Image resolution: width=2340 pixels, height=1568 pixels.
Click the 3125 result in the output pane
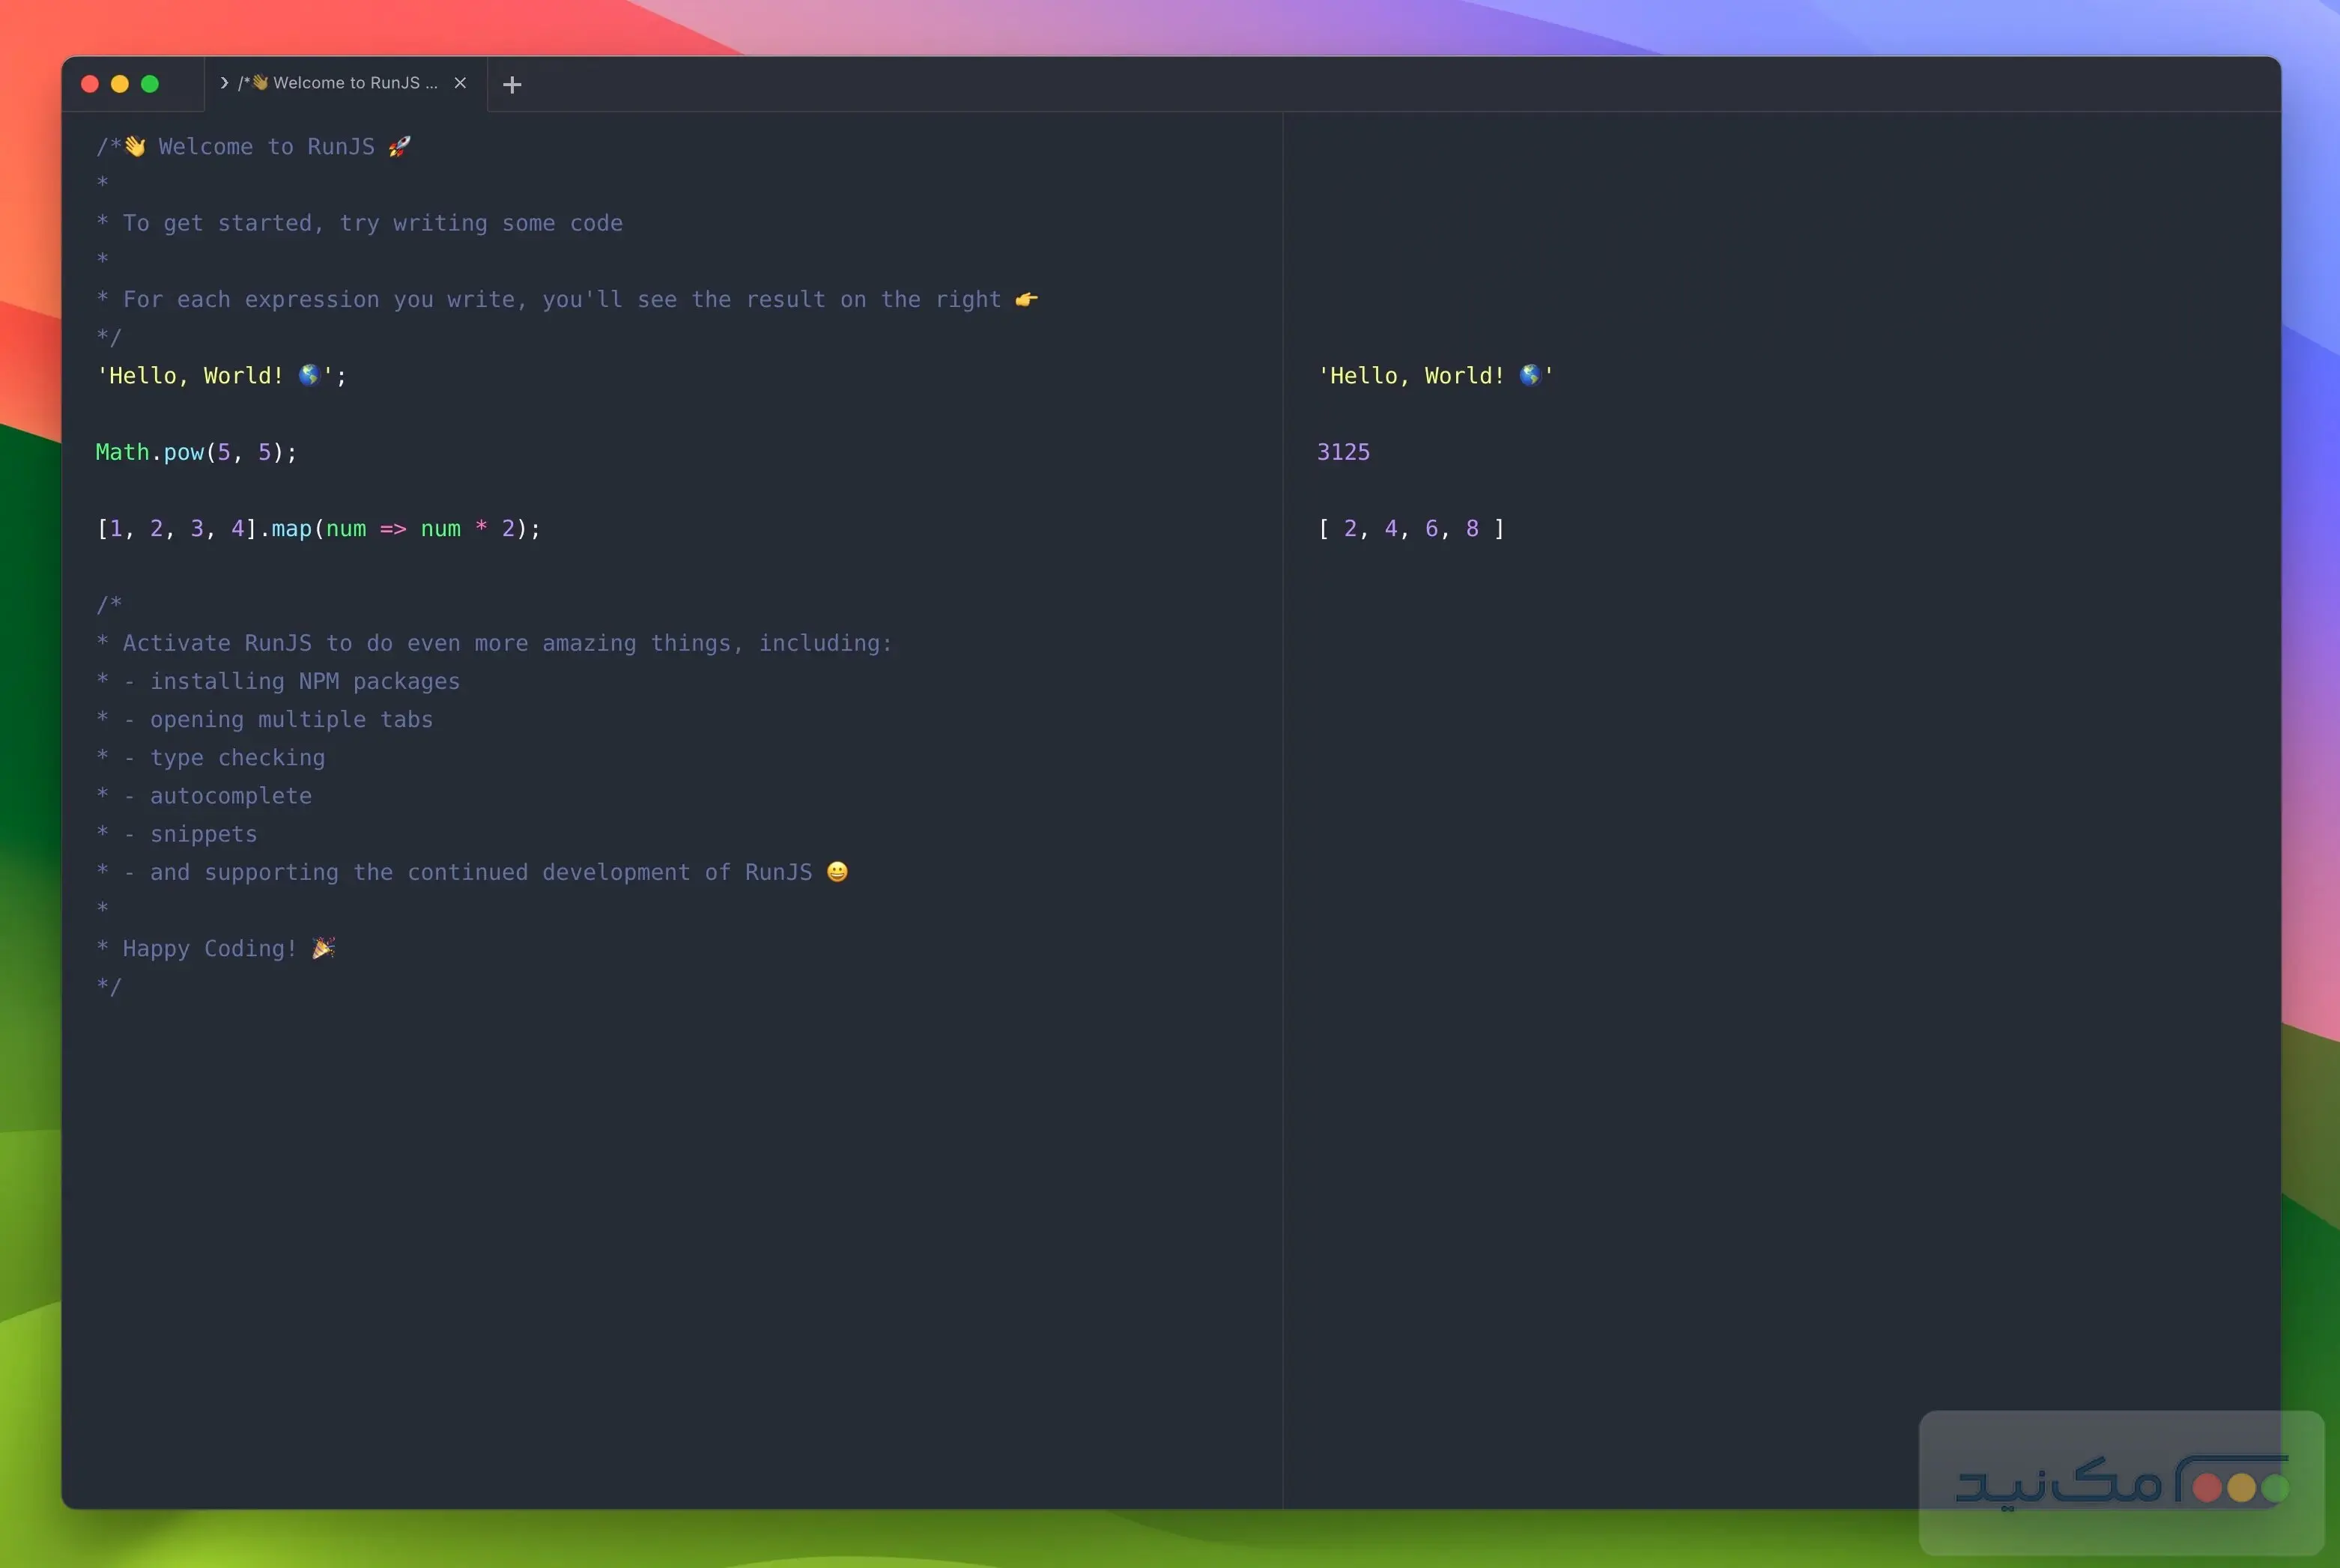point(1343,452)
